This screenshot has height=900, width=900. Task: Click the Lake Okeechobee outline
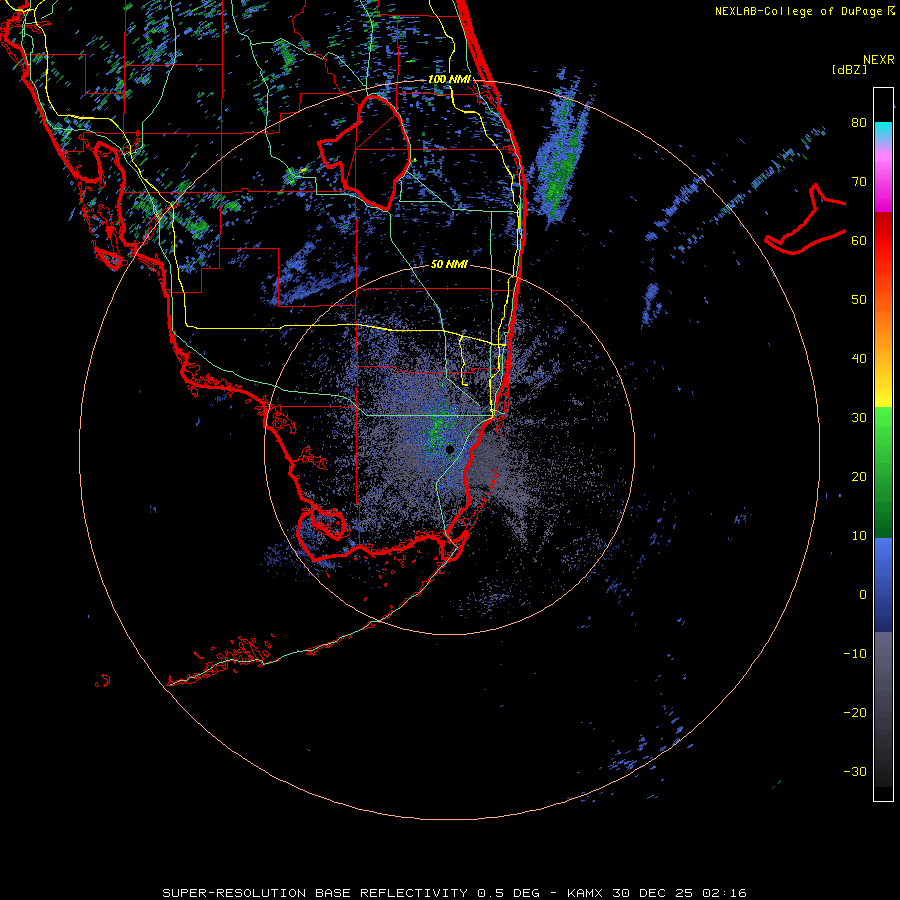(364, 152)
